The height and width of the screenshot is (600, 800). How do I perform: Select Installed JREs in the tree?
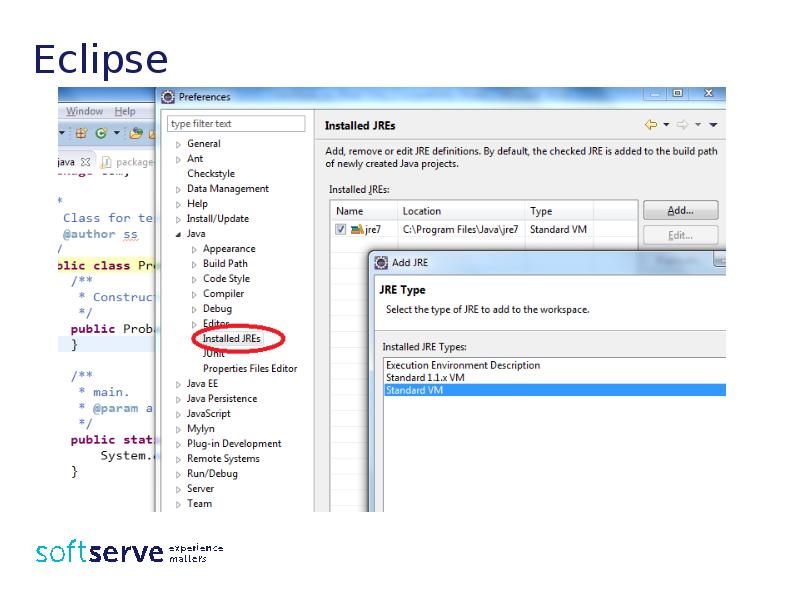[232, 339]
